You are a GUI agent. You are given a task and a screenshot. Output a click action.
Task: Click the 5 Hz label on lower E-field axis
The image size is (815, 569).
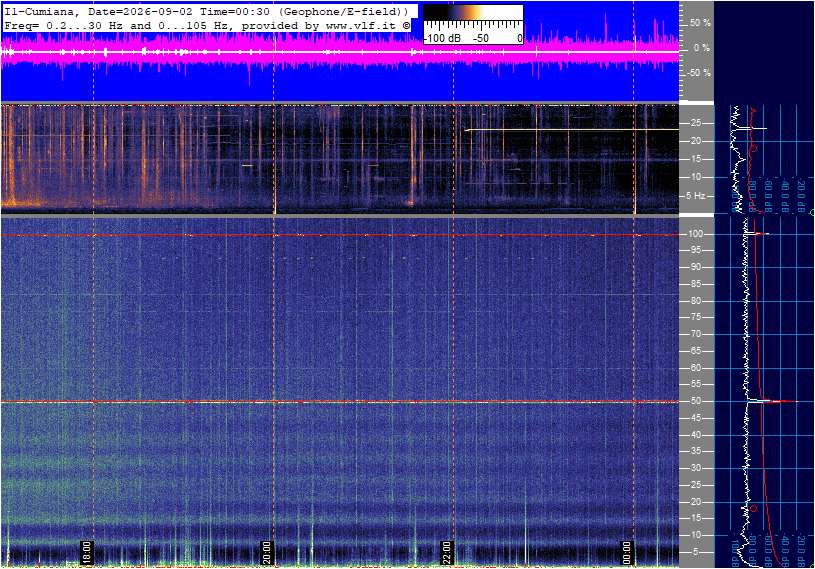click(698, 552)
